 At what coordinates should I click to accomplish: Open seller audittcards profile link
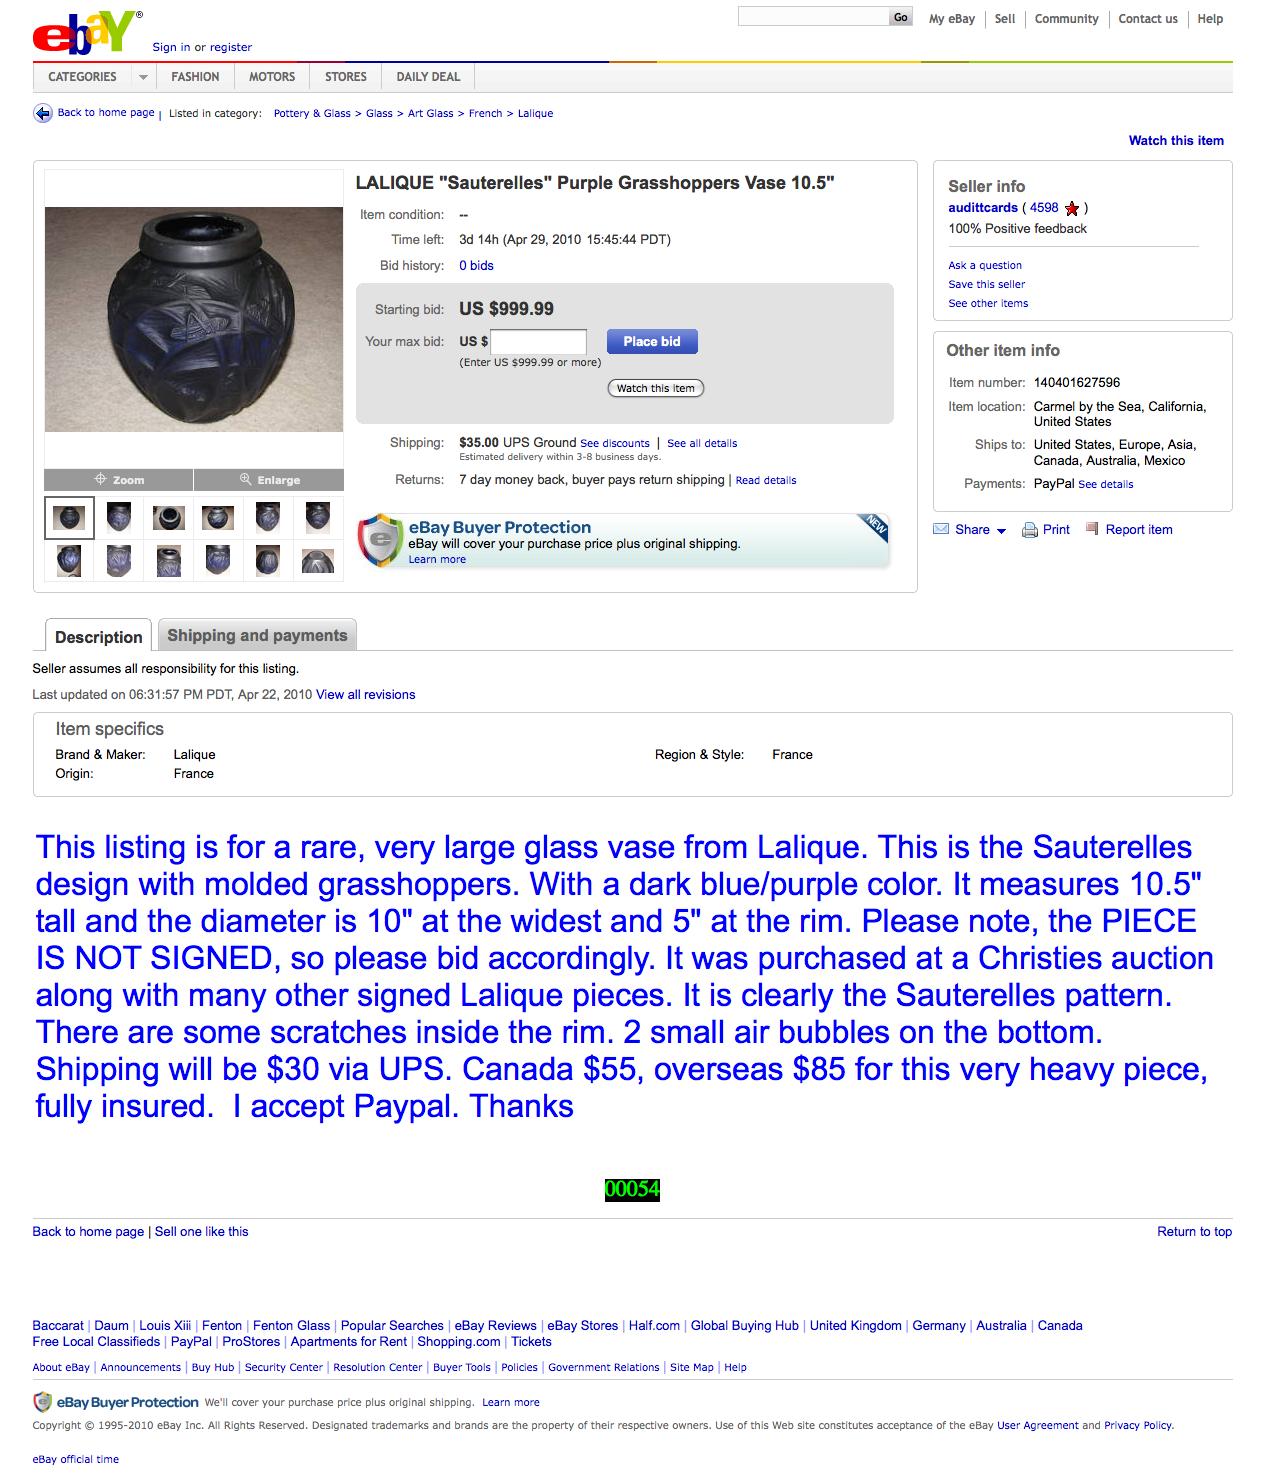point(983,208)
